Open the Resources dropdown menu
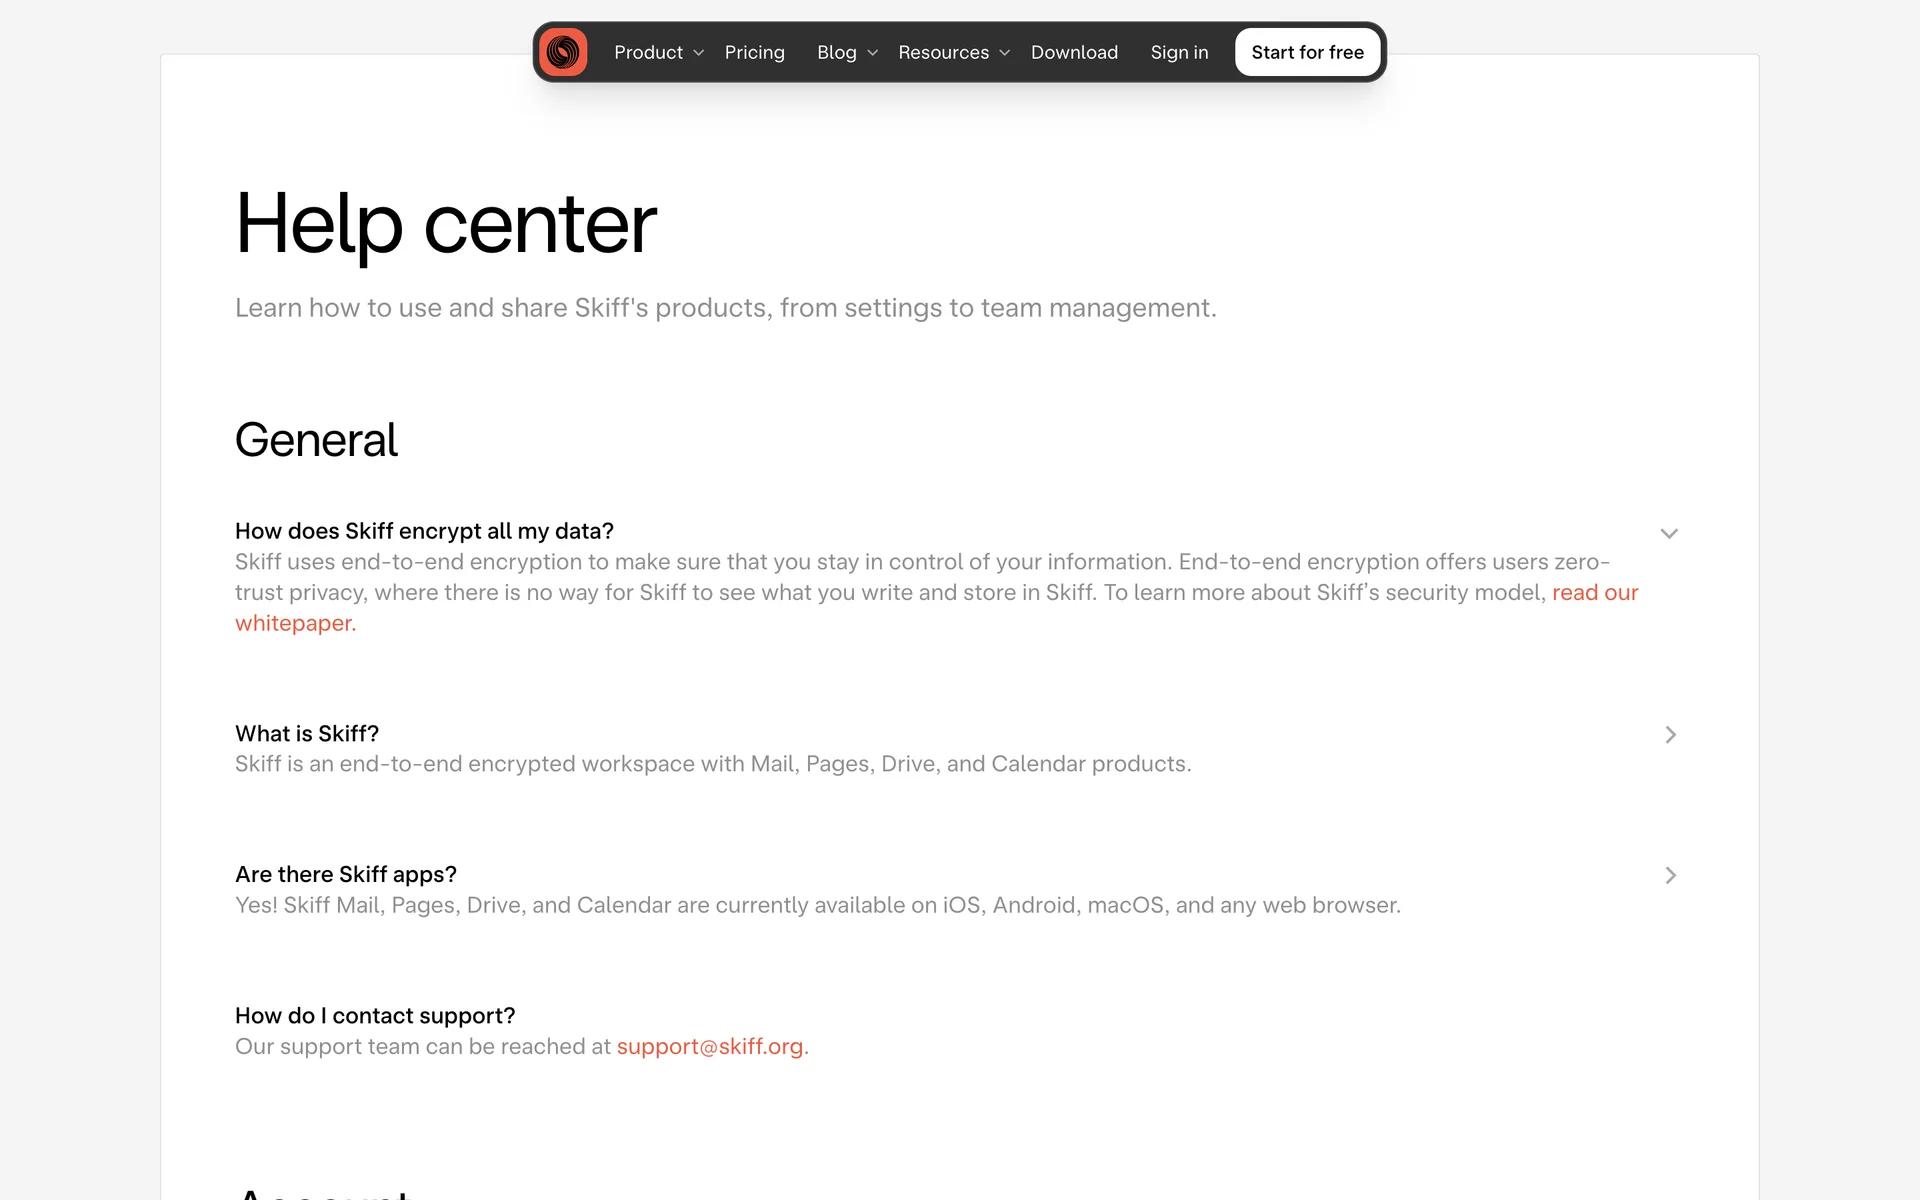Image resolution: width=1920 pixels, height=1200 pixels. [x=942, y=52]
